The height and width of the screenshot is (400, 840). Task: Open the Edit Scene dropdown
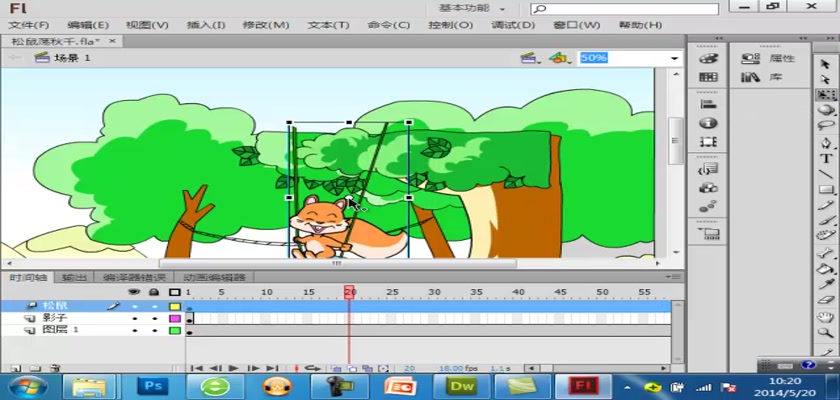pyautogui.click(x=530, y=58)
